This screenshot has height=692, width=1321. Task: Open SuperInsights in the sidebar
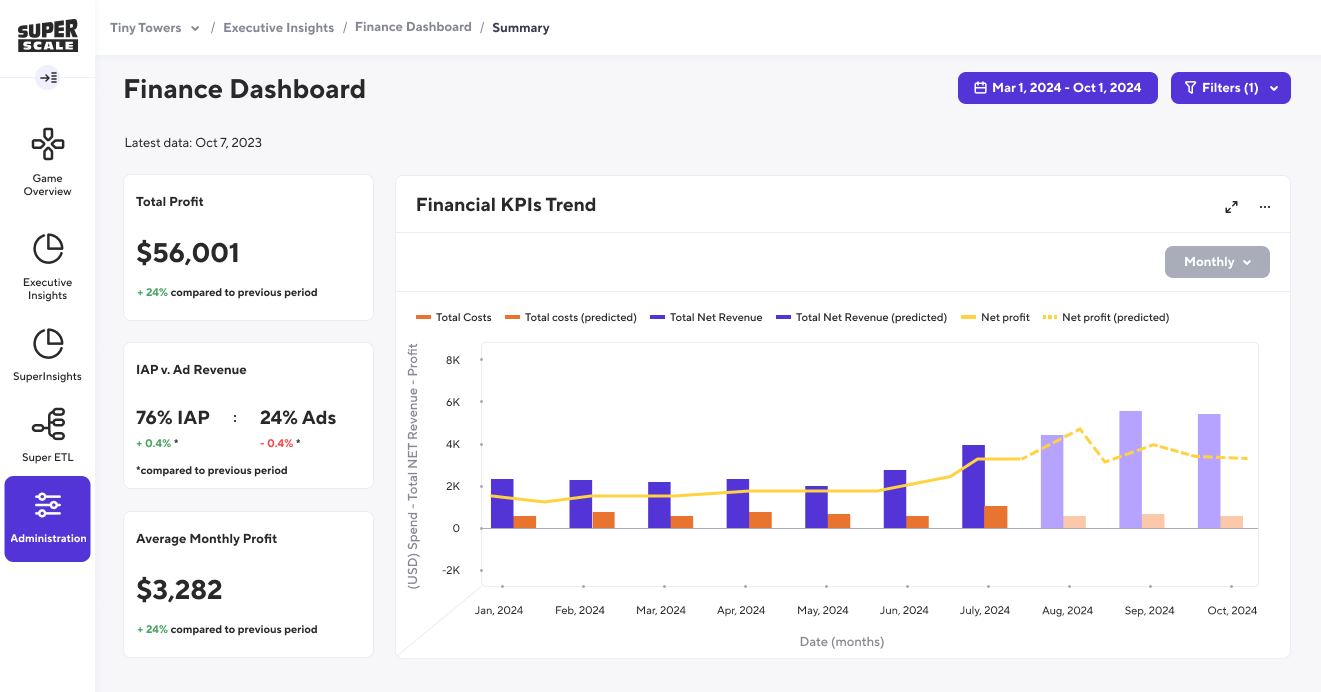coord(47,355)
